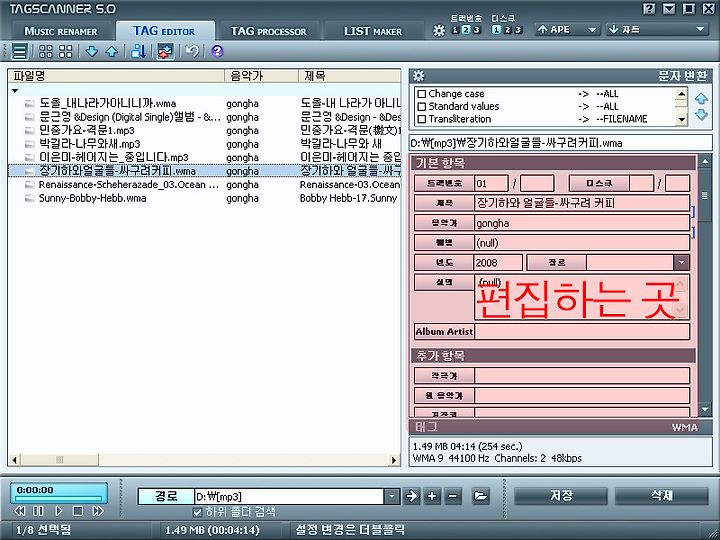This screenshot has height=540, width=720.
Task: Browse for folder with folder icon
Action: pos(480,496)
